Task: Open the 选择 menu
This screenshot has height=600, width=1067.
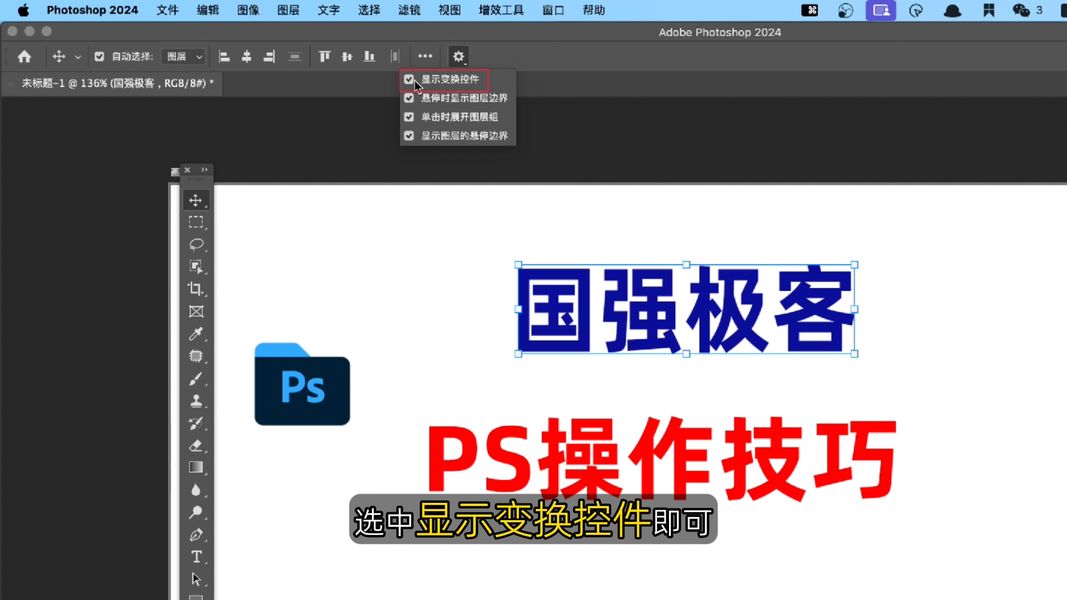Action: pyautogui.click(x=369, y=10)
